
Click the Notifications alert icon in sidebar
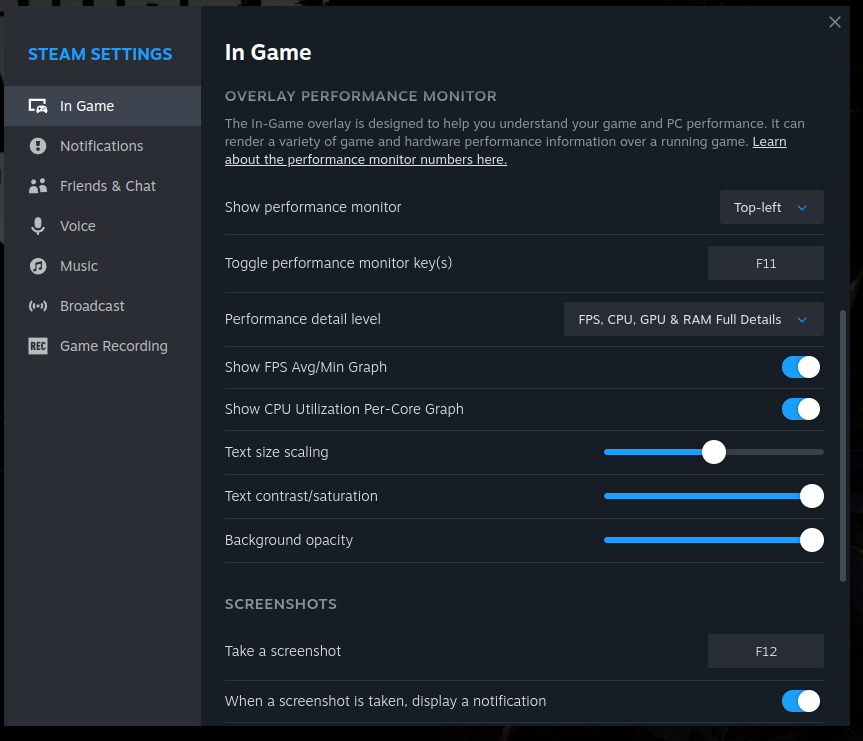(x=38, y=146)
